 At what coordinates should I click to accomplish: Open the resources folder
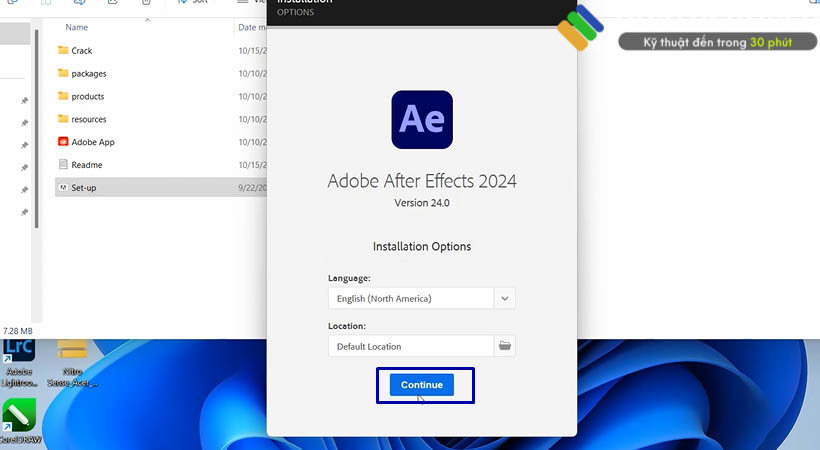[x=88, y=120]
